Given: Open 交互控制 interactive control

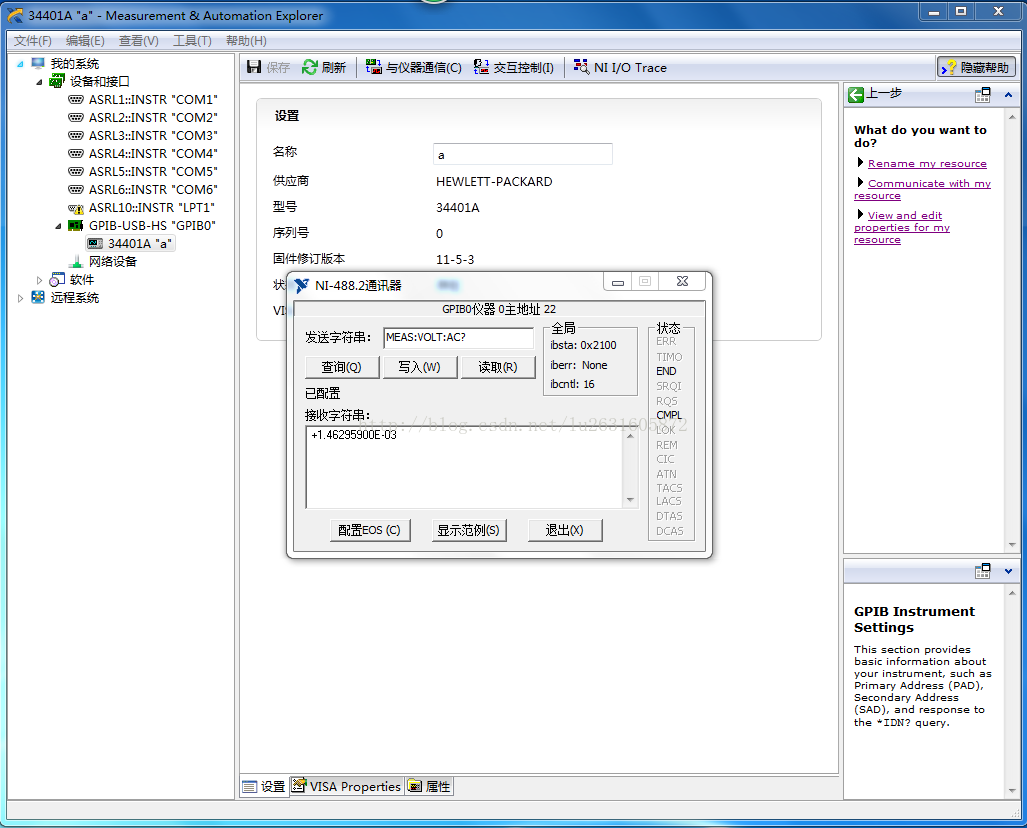Looking at the screenshot, I should (x=514, y=67).
